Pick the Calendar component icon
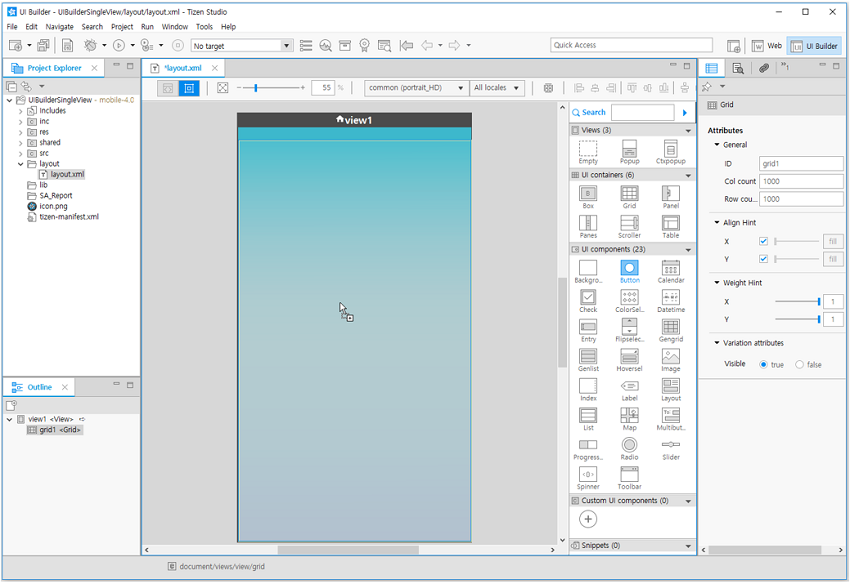The width and height of the screenshot is (850, 584). 670,269
